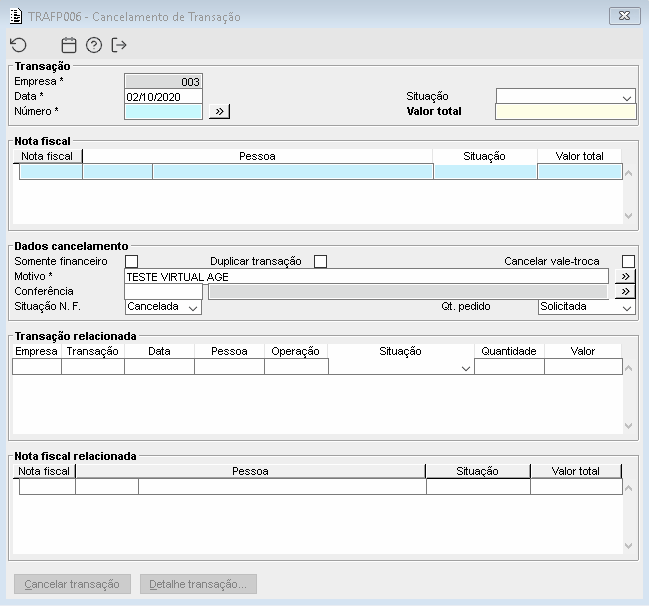Click the exit door toolbar icon
The width and height of the screenshot is (649, 606).
click(x=120, y=45)
